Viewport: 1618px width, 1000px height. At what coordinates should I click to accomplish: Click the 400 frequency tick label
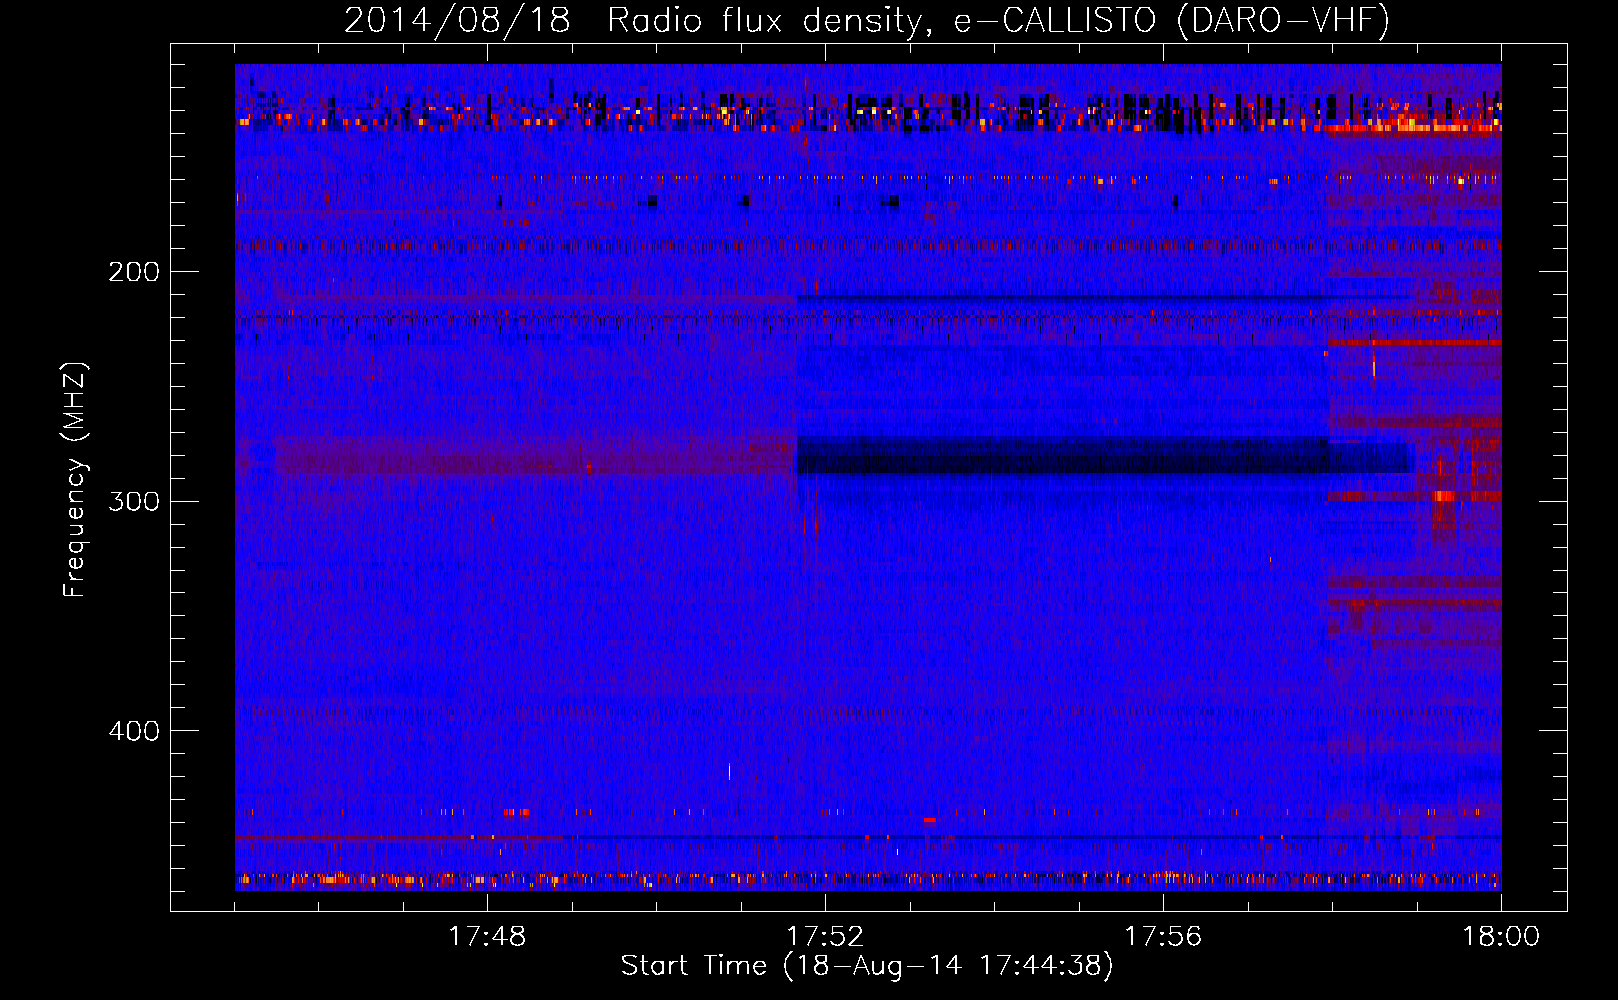tap(134, 731)
